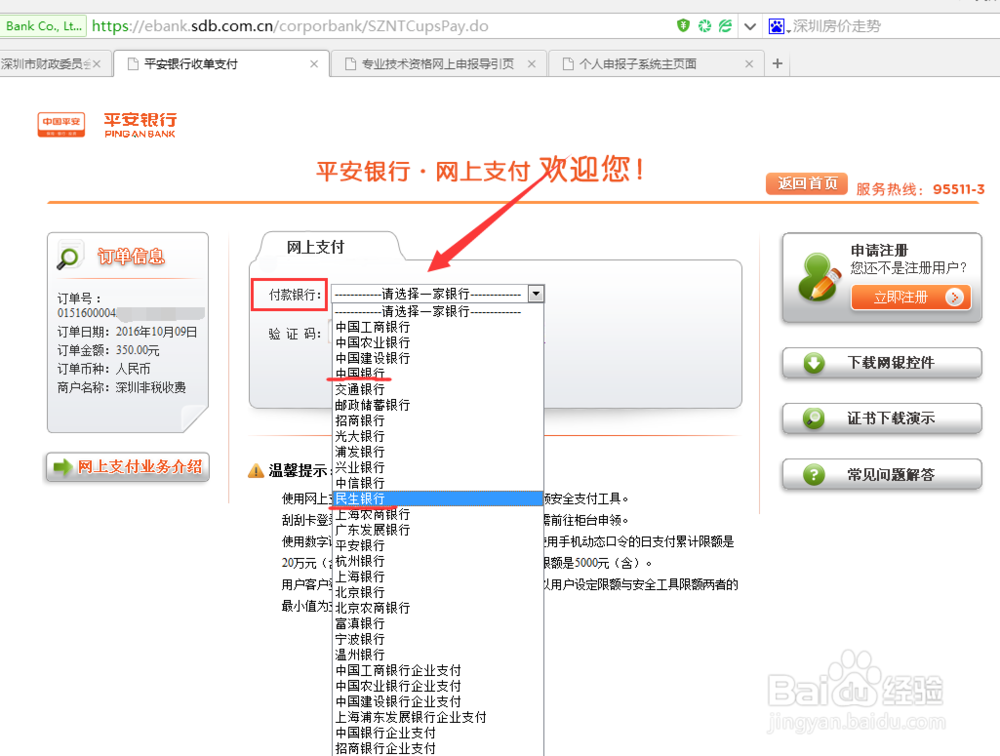Choose 广东发展银行 from the bank list
The width and height of the screenshot is (1000, 756).
pyautogui.click(x=438, y=530)
